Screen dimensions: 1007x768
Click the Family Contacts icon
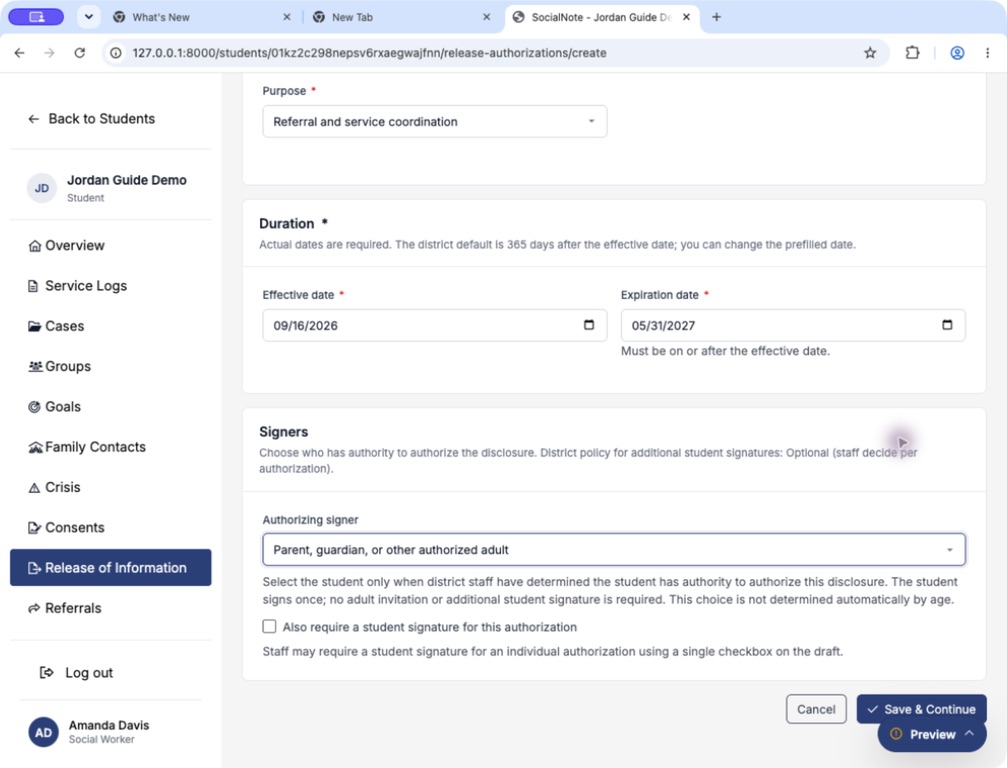(35, 448)
